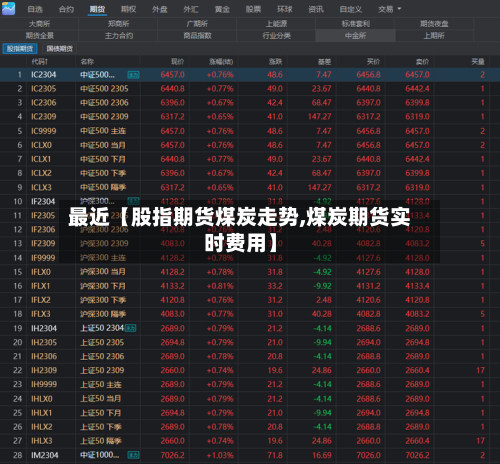Select the IC2304 contract row
The width and height of the screenshot is (500, 464).
click(x=250, y=75)
